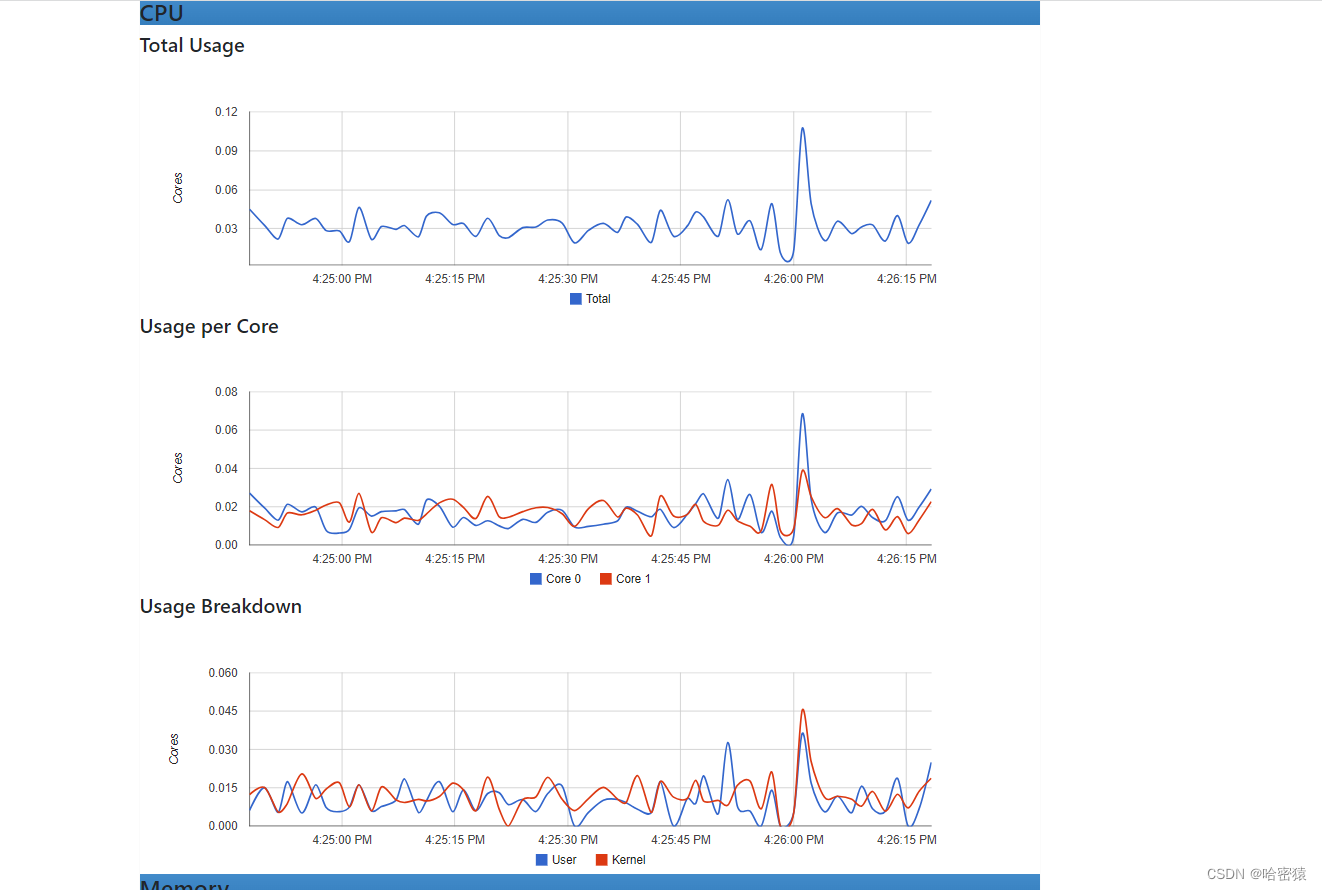Click the spike peak in Total Usage chart
1322x890 pixels.
(802, 128)
